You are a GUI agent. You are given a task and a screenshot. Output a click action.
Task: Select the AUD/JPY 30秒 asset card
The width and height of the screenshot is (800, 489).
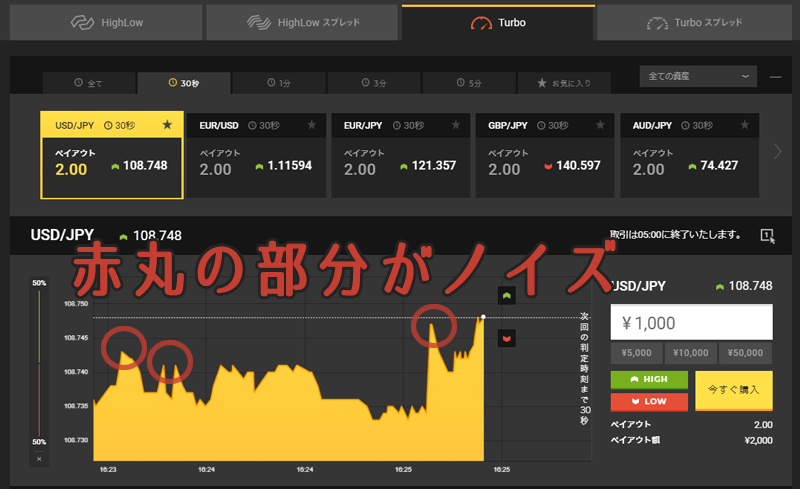689,155
